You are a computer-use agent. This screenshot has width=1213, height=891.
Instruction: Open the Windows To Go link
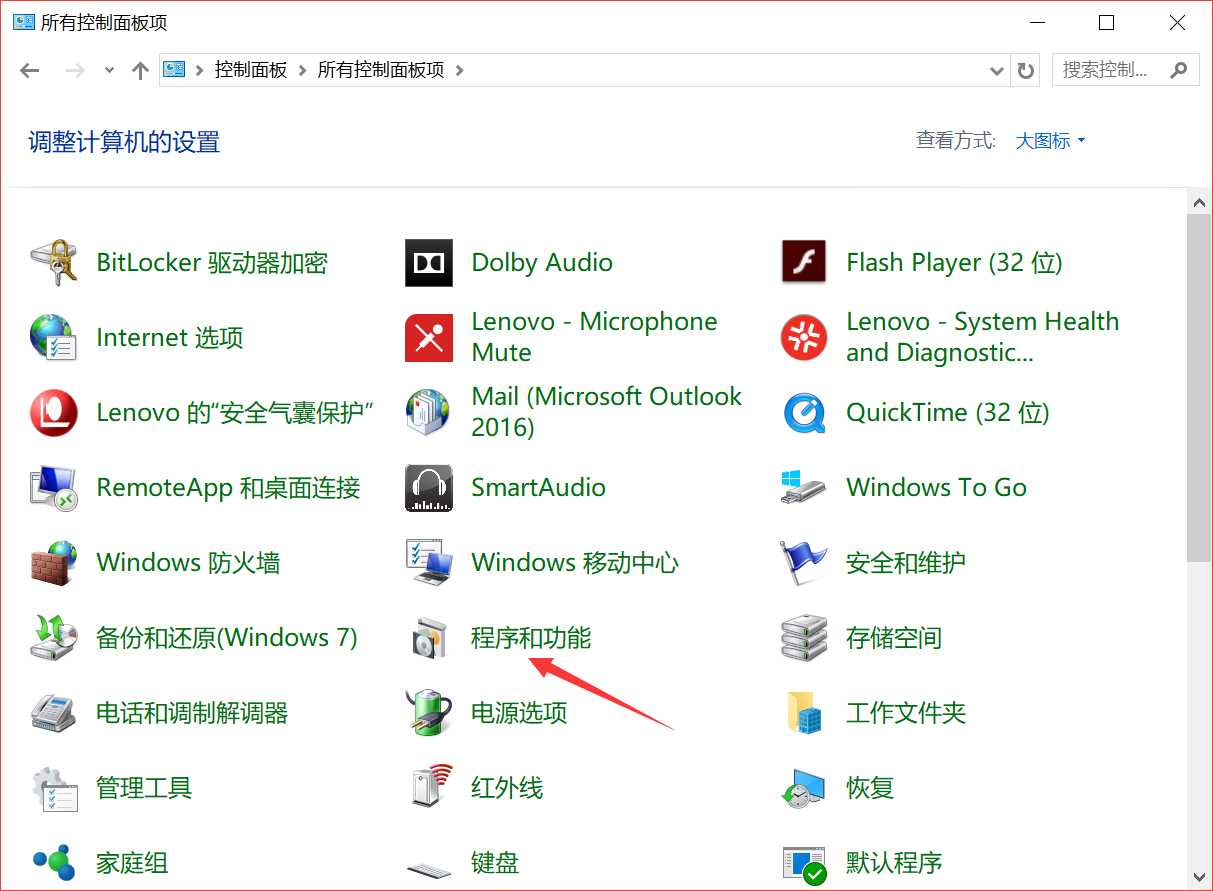pos(936,488)
